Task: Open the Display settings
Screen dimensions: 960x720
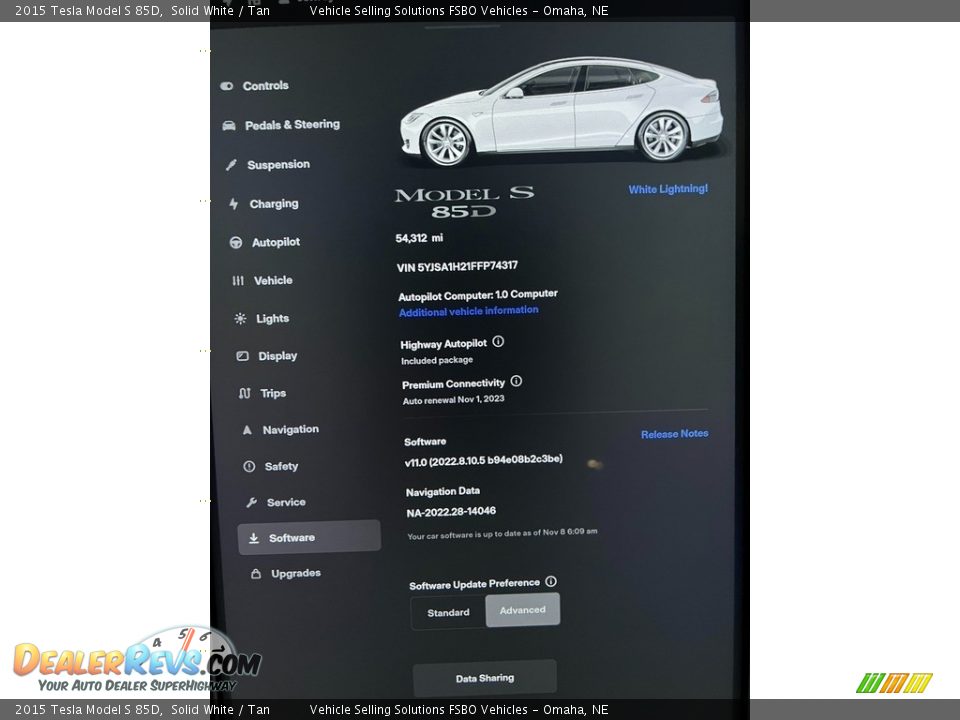Action: [277, 356]
